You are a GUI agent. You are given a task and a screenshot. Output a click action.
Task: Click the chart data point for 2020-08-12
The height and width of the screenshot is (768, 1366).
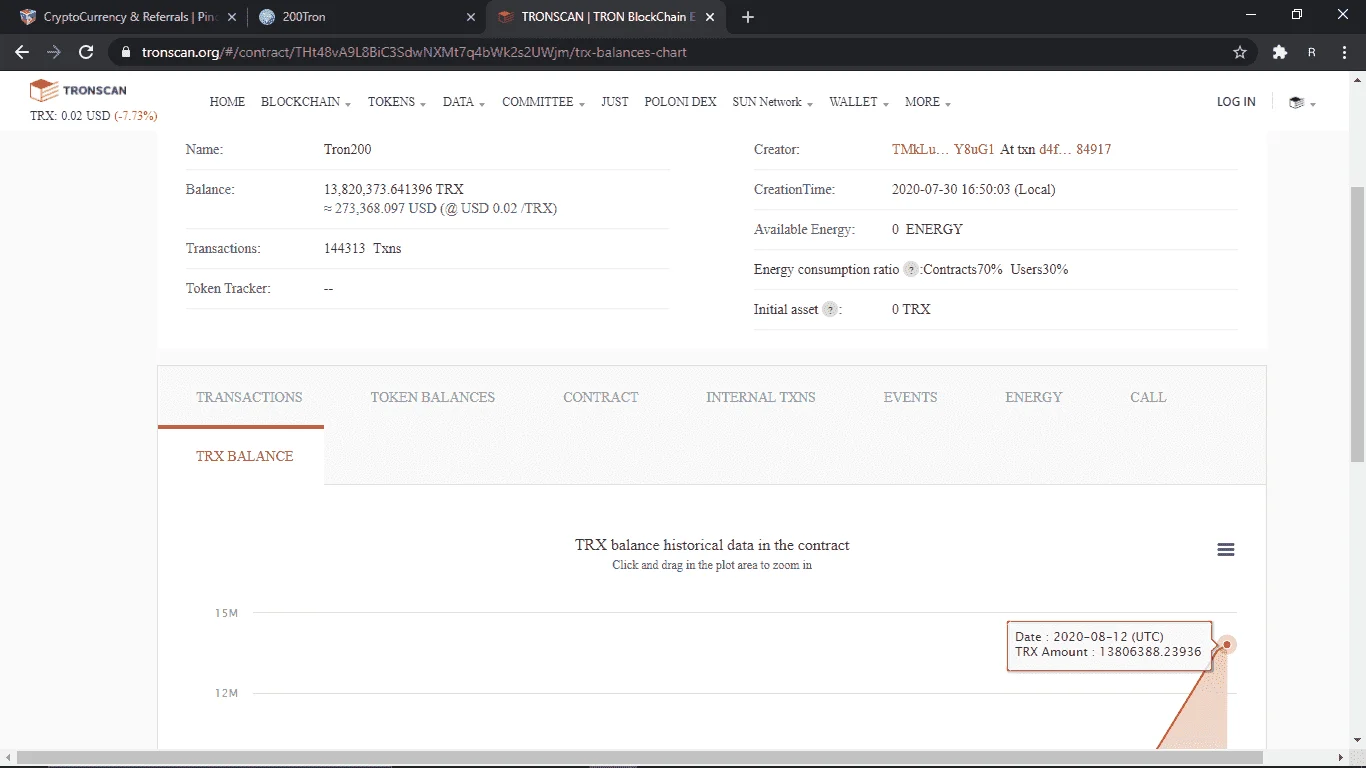[x=1227, y=644]
